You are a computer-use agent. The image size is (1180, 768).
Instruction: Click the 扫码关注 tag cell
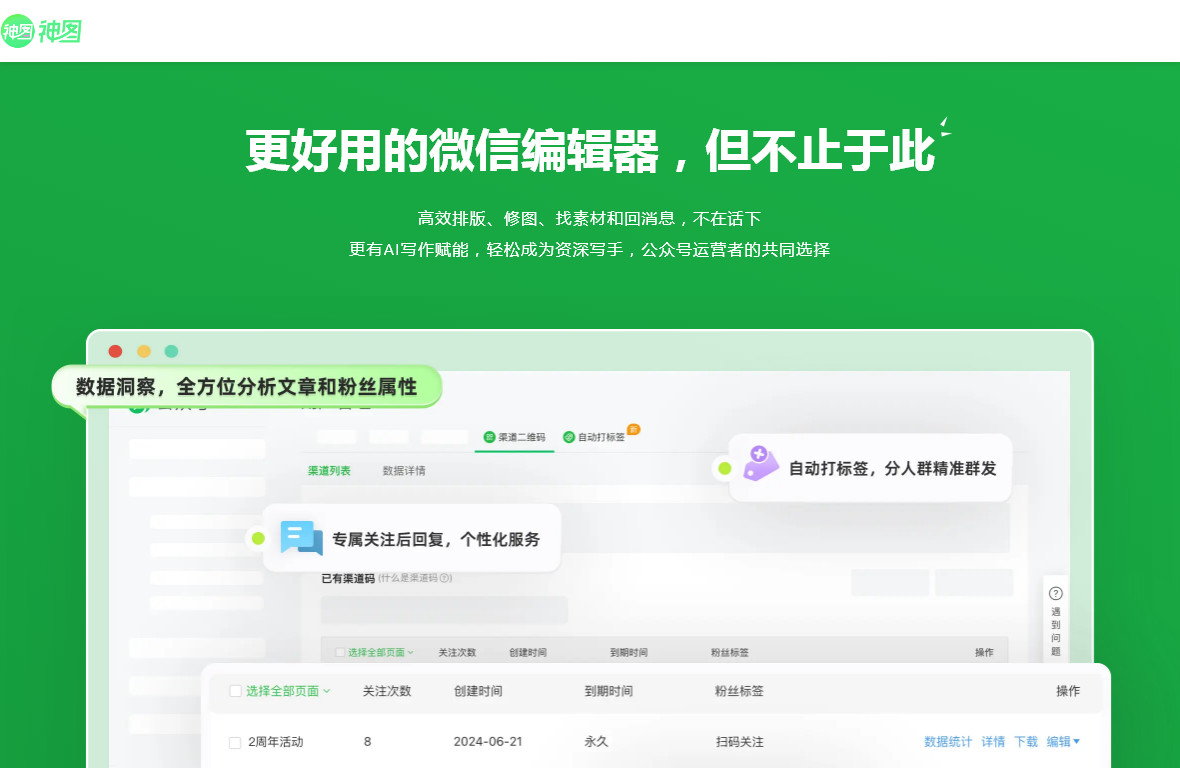(x=740, y=742)
